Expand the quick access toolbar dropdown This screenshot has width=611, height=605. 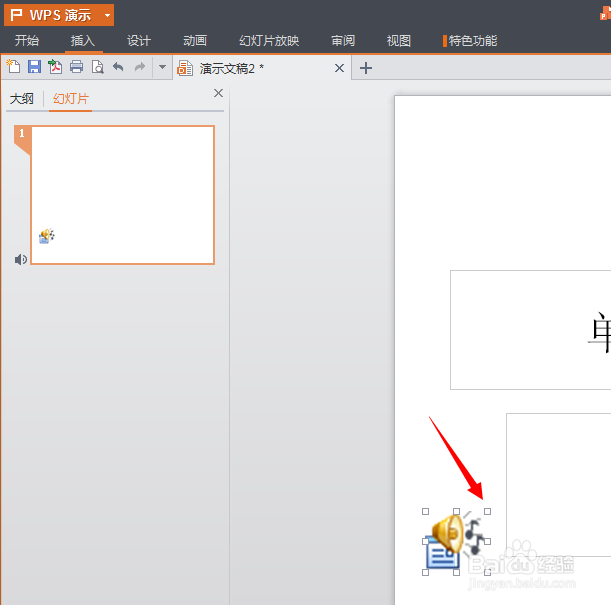point(162,67)
